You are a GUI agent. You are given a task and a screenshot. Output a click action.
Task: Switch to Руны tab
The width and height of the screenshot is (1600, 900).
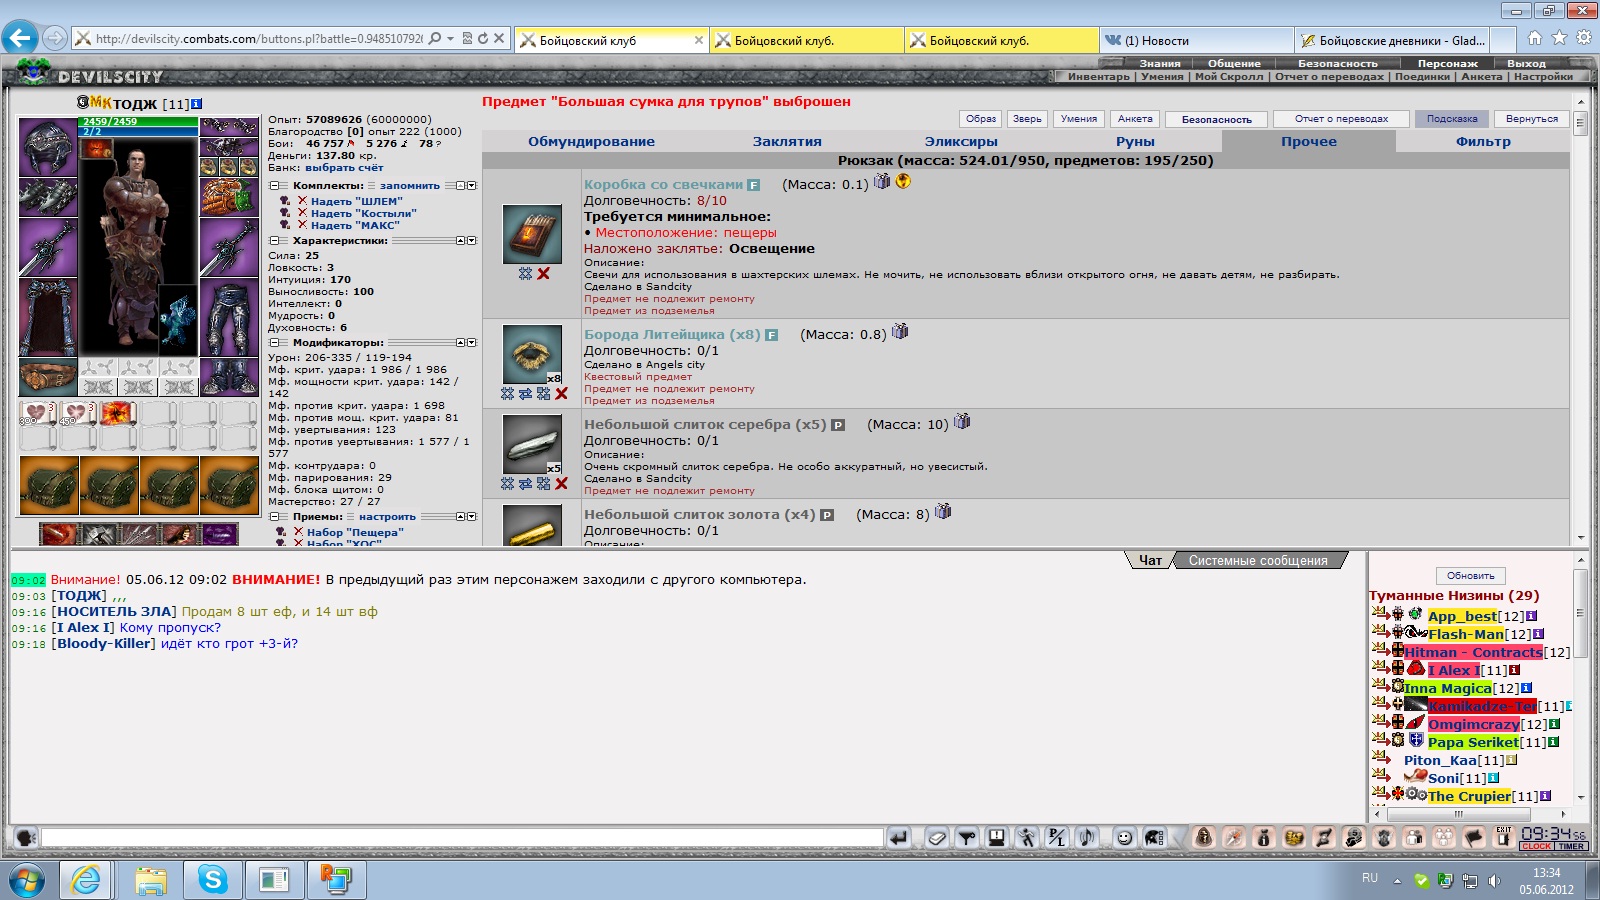point(1135,142)
